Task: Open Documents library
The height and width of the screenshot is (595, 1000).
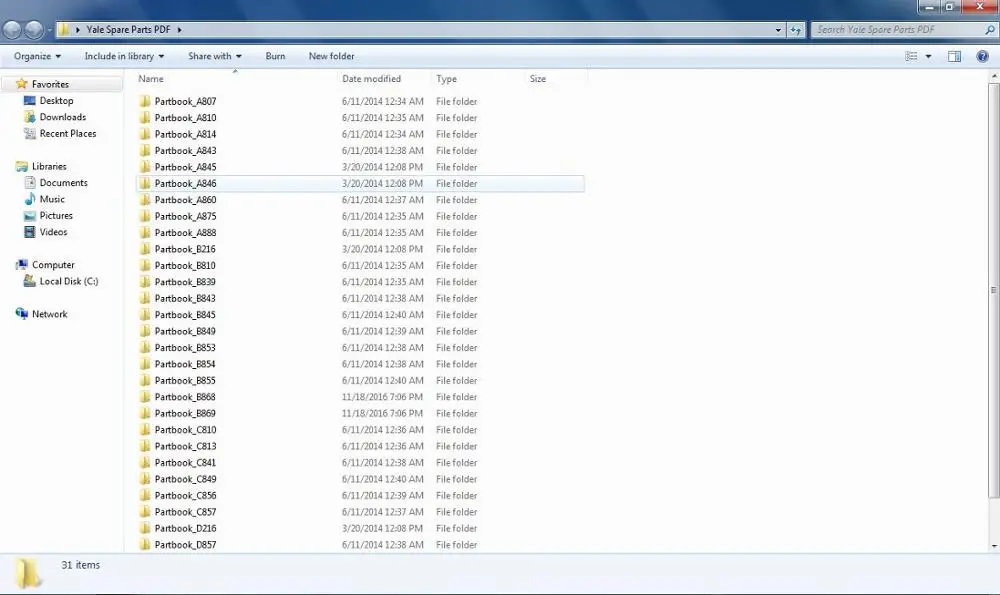Action: pyautogui.click(x=63, y=183)
